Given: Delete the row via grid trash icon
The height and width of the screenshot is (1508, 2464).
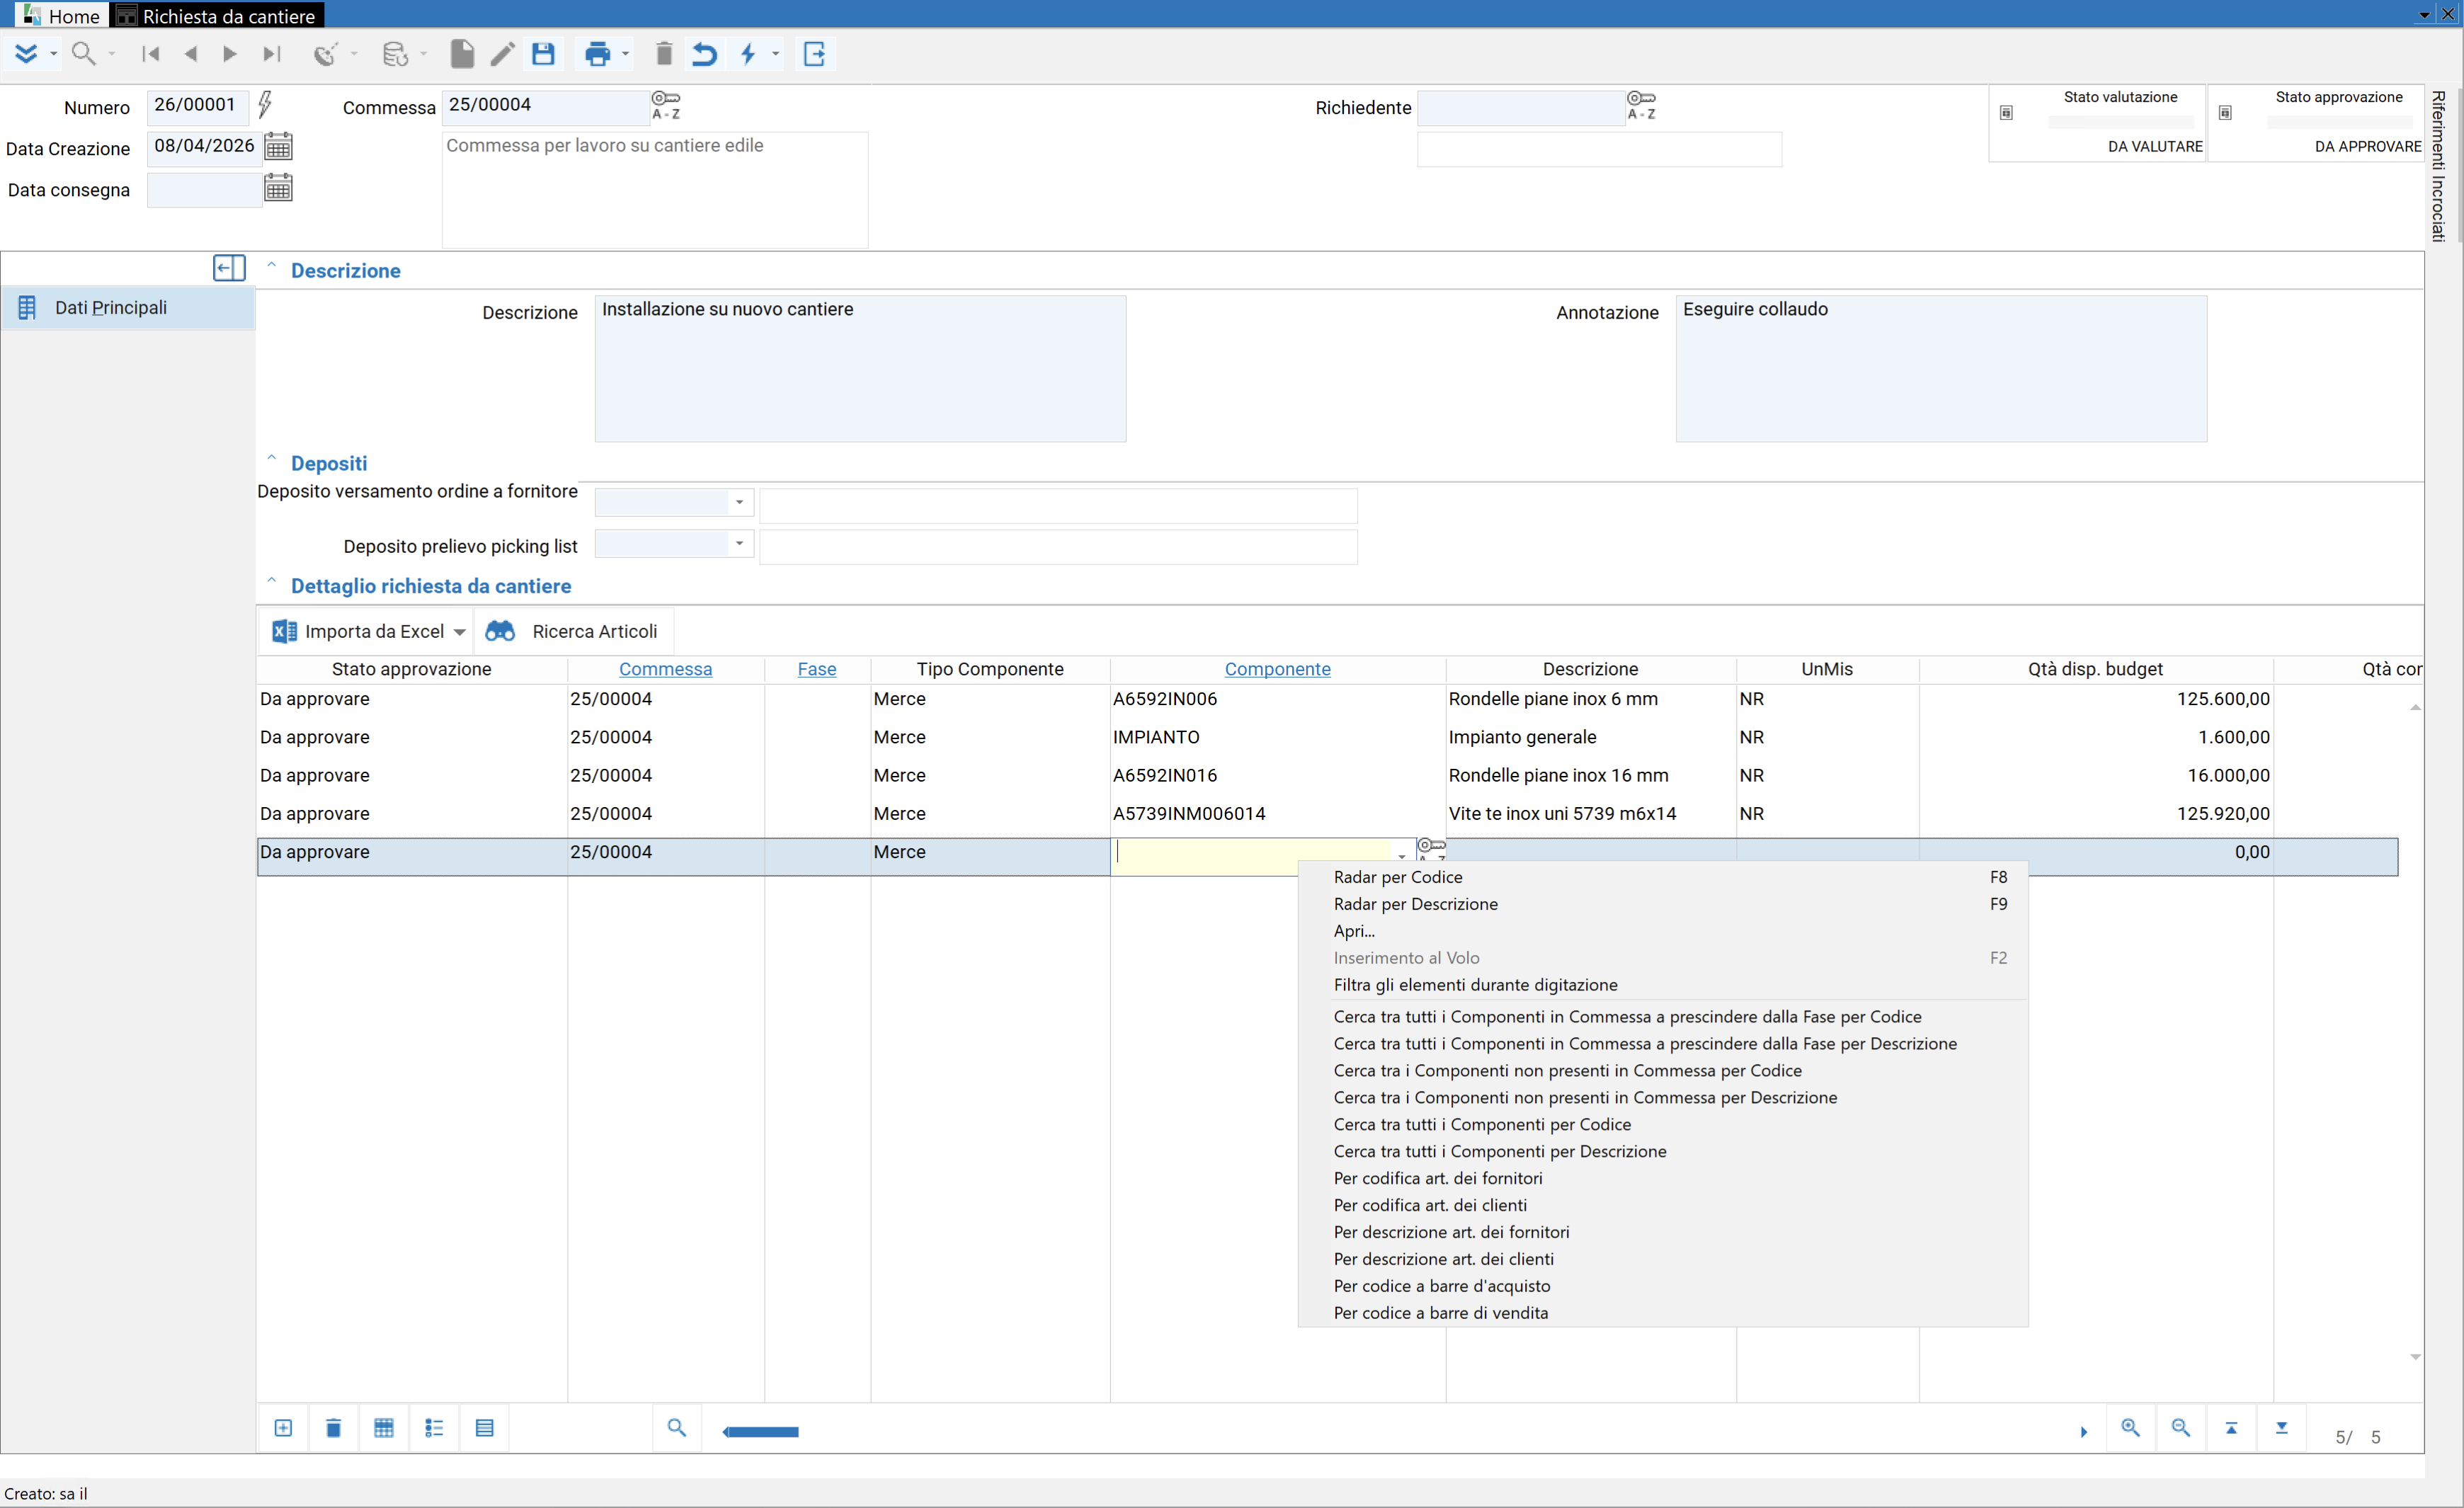Looking at the screenshot, I should click(334, 1428).
